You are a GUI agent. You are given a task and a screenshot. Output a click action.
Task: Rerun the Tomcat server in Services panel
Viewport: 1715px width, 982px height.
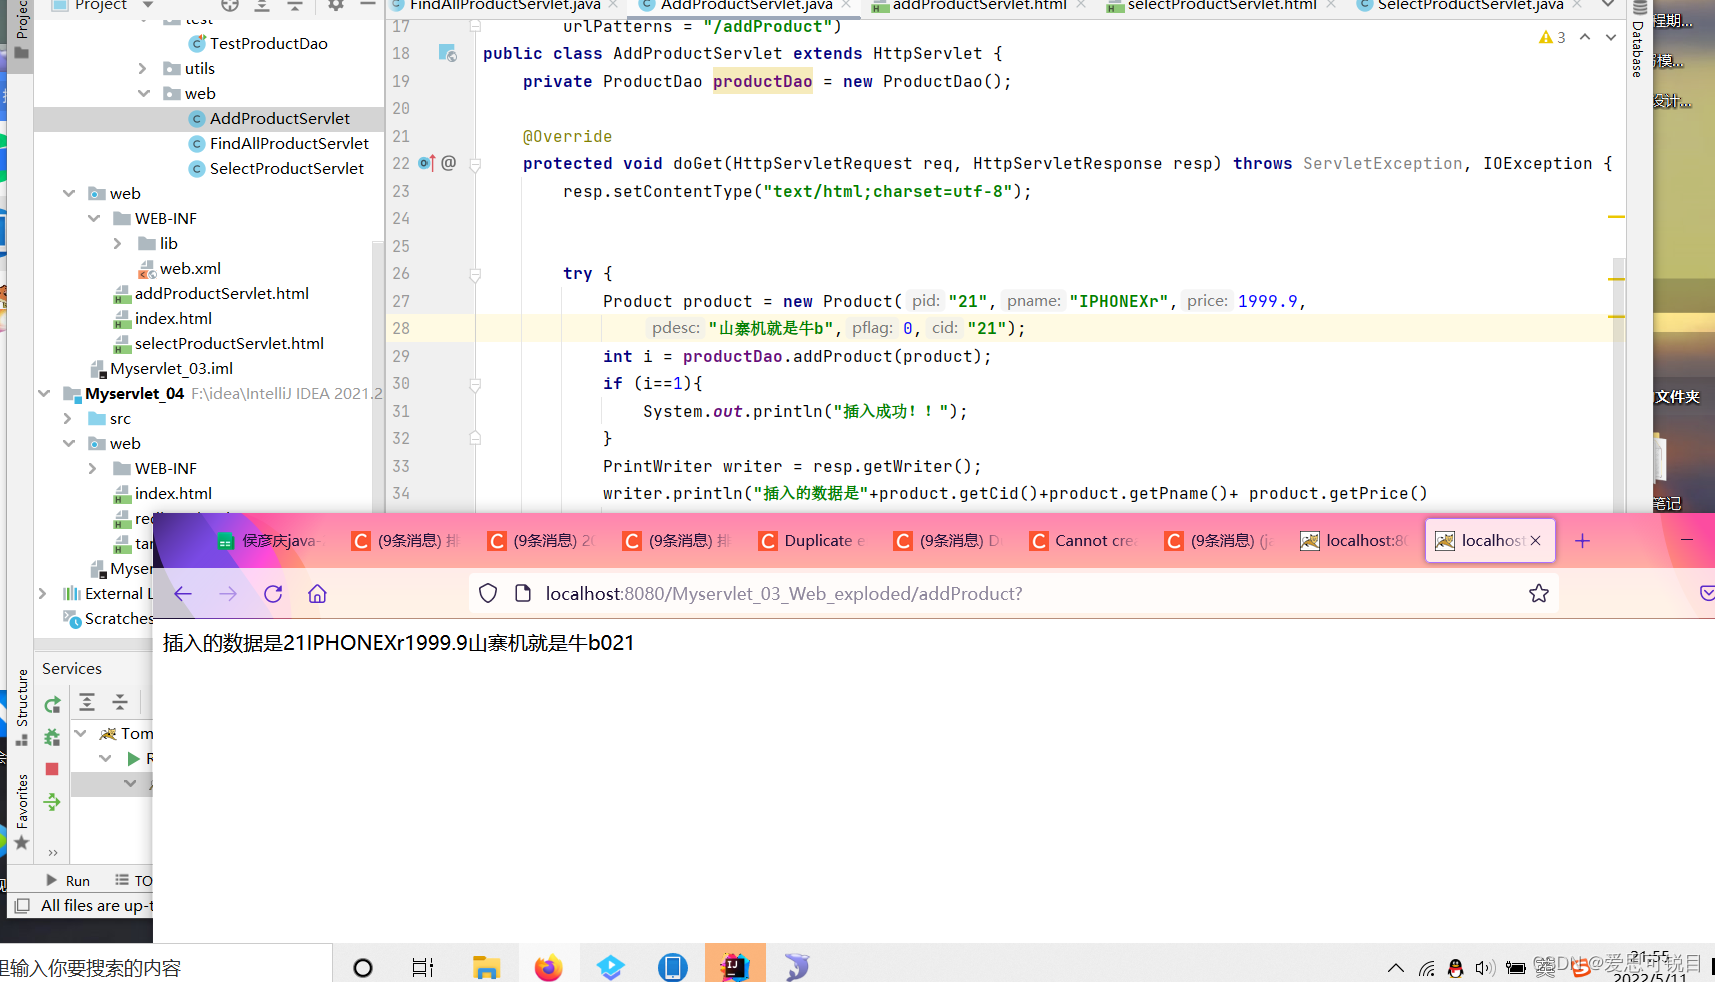coord(52,702)
